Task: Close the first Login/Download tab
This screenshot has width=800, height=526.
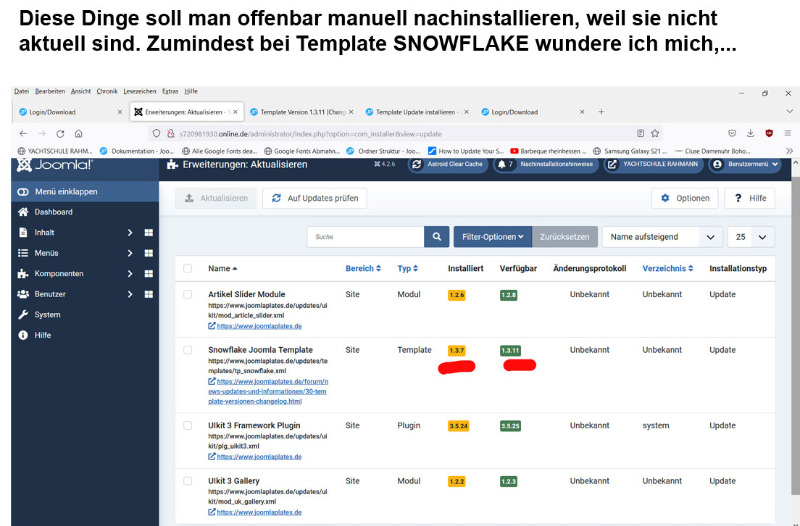Action: click(120, 112)
